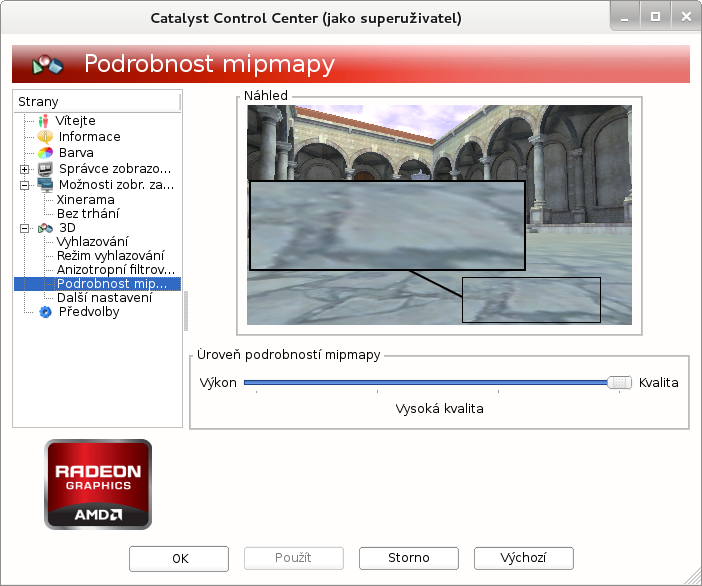Click the 3D shapes tree icon
This screenshot has width=702, height=586.
click(45, 228)
